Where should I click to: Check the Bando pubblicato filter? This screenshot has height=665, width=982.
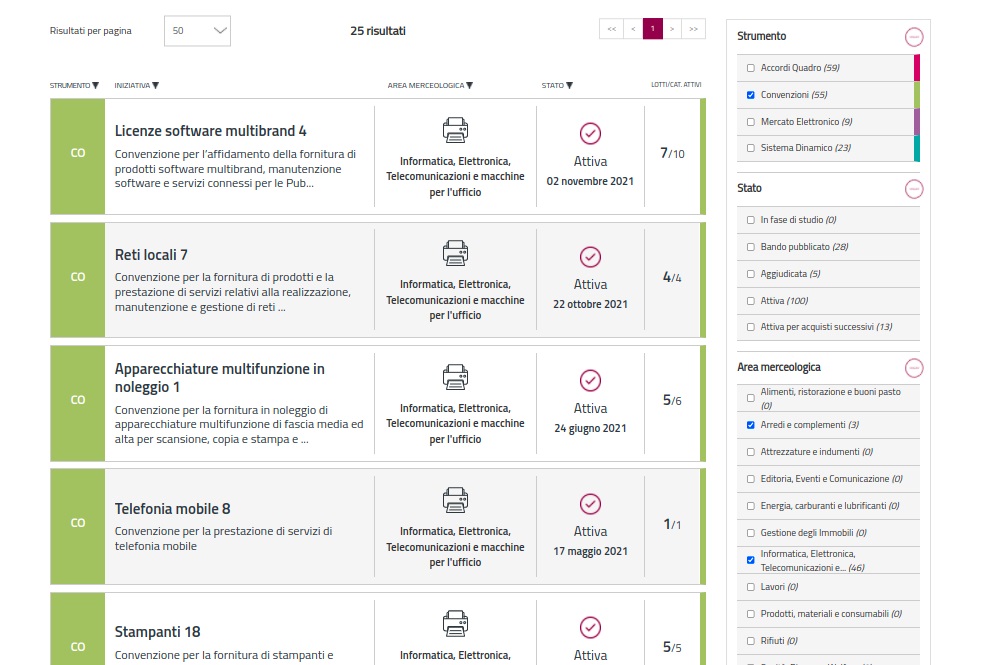tap(751, 246)
